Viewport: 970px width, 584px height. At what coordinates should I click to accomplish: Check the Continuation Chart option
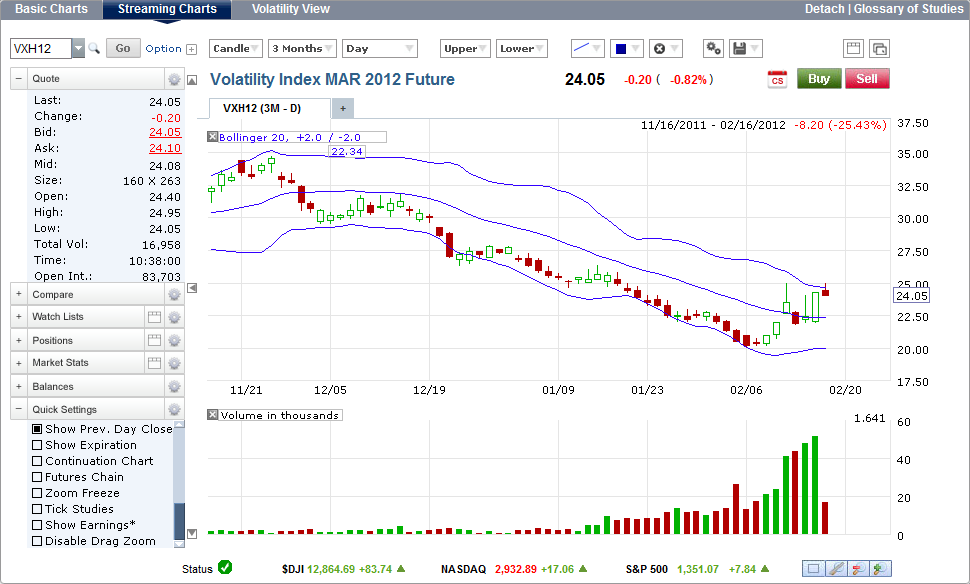pyautogui.click(x=38, y=461)
